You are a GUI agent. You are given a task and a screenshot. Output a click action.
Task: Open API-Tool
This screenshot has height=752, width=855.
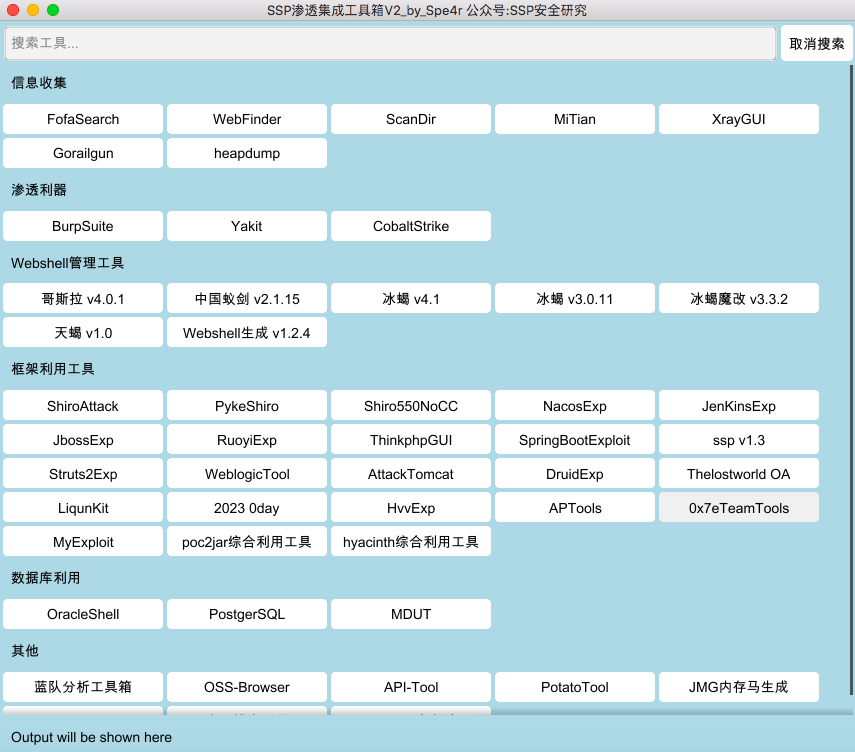(411, 687)
